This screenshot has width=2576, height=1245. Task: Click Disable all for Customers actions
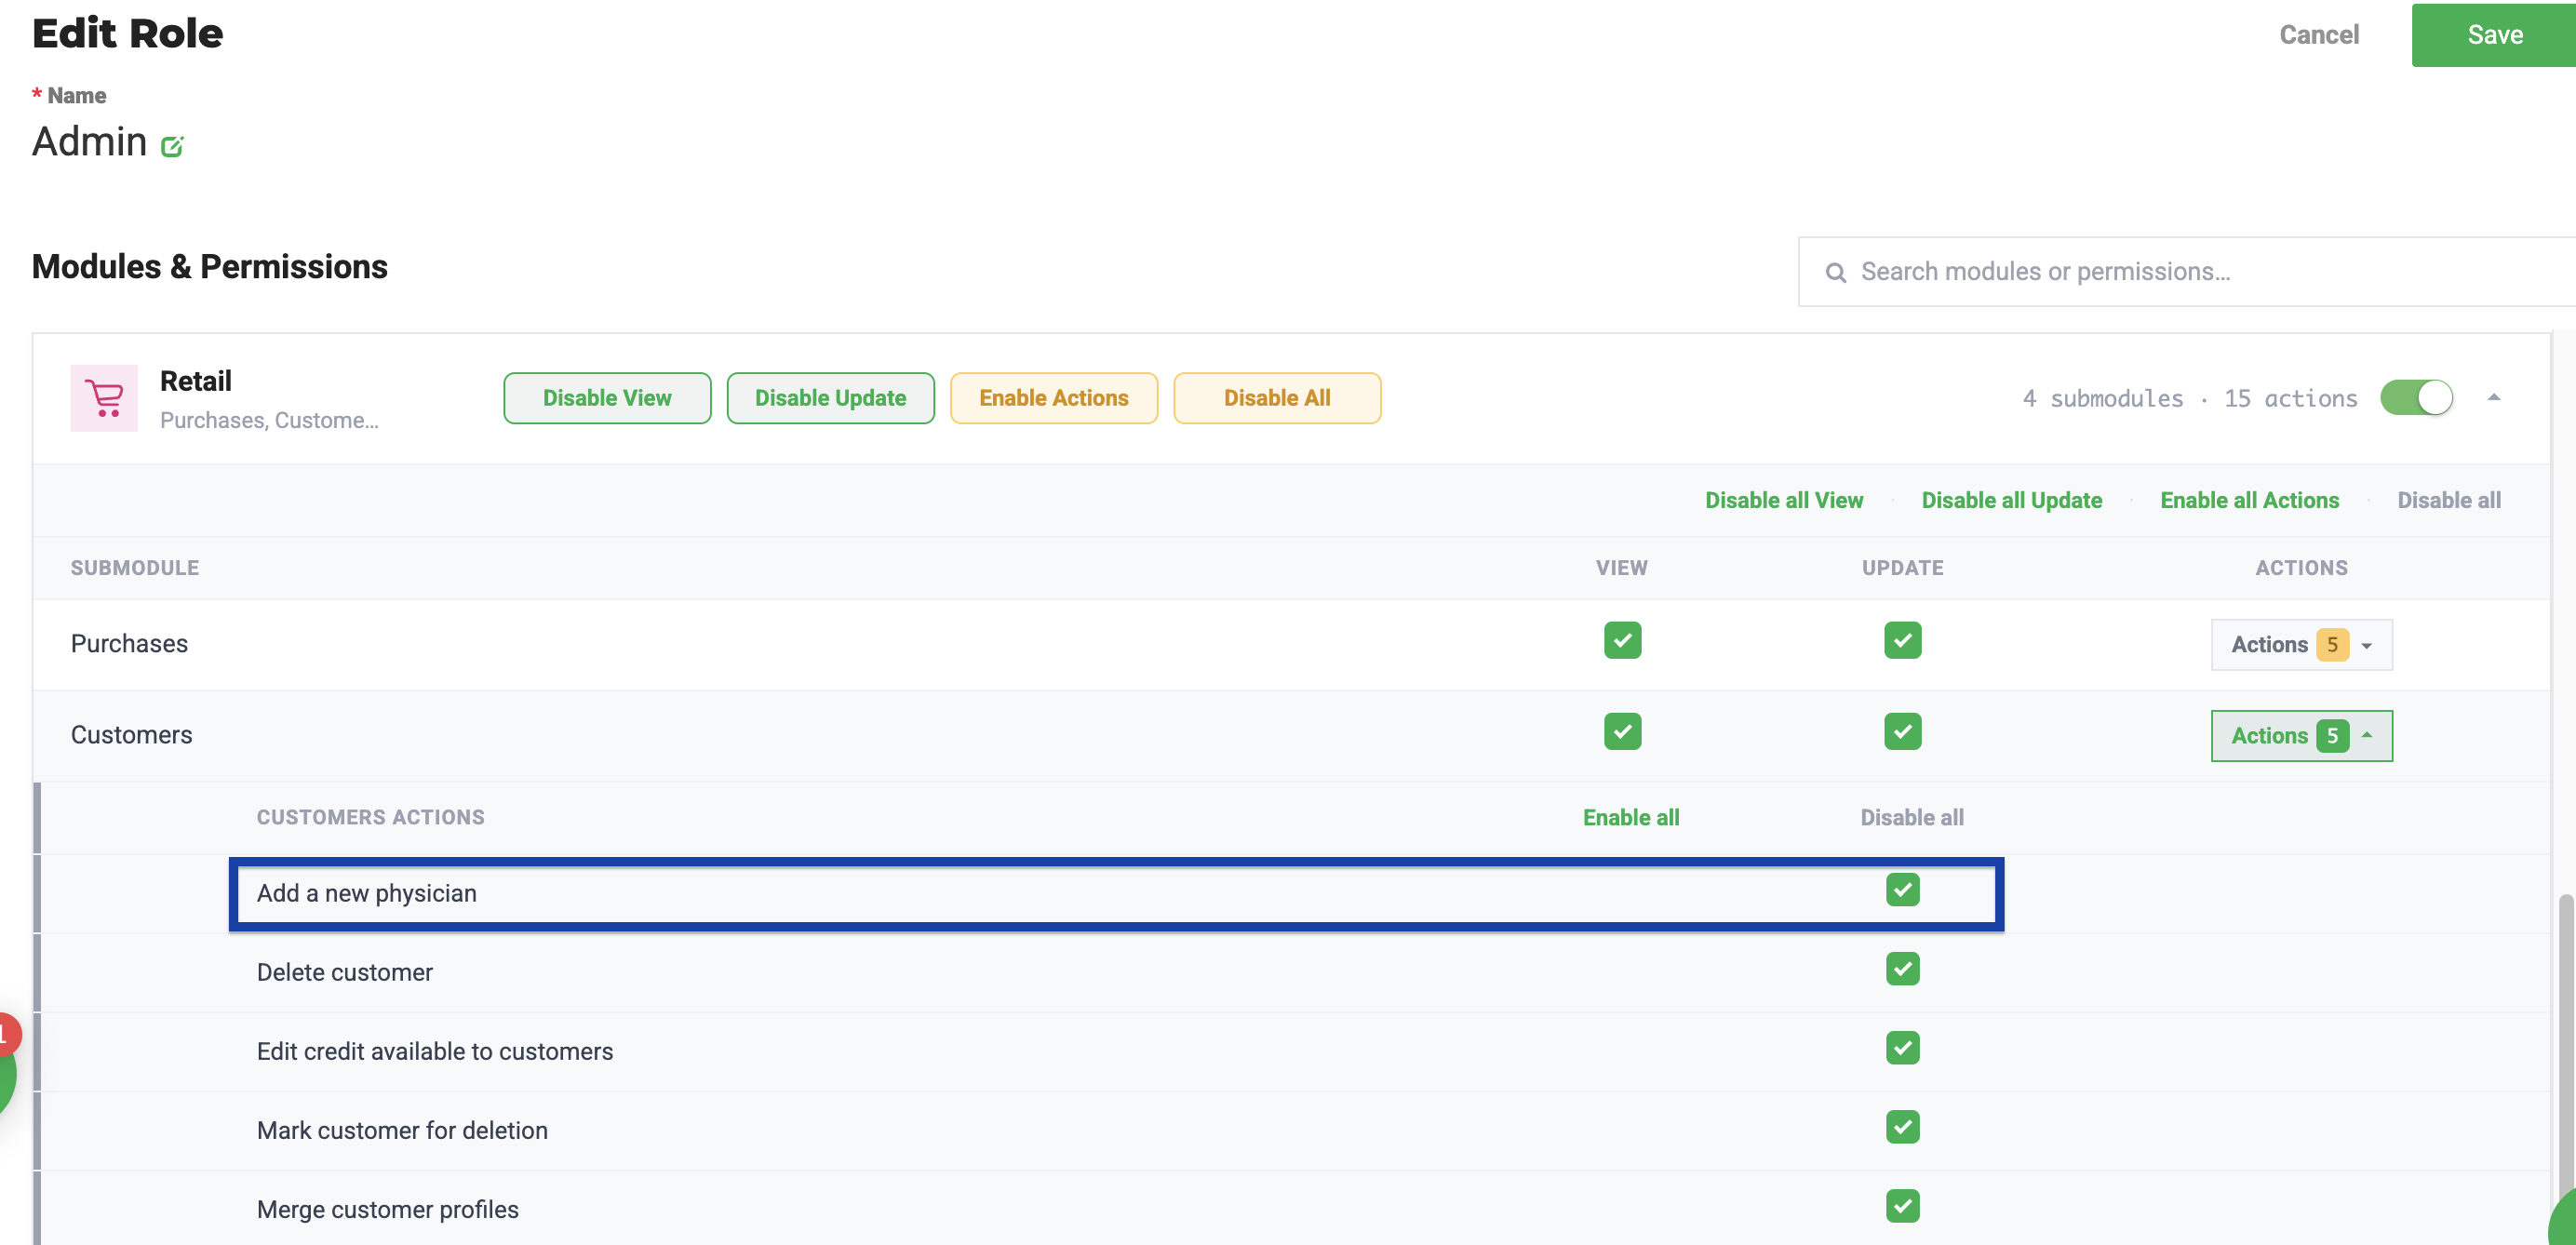tap(1911, 817)
